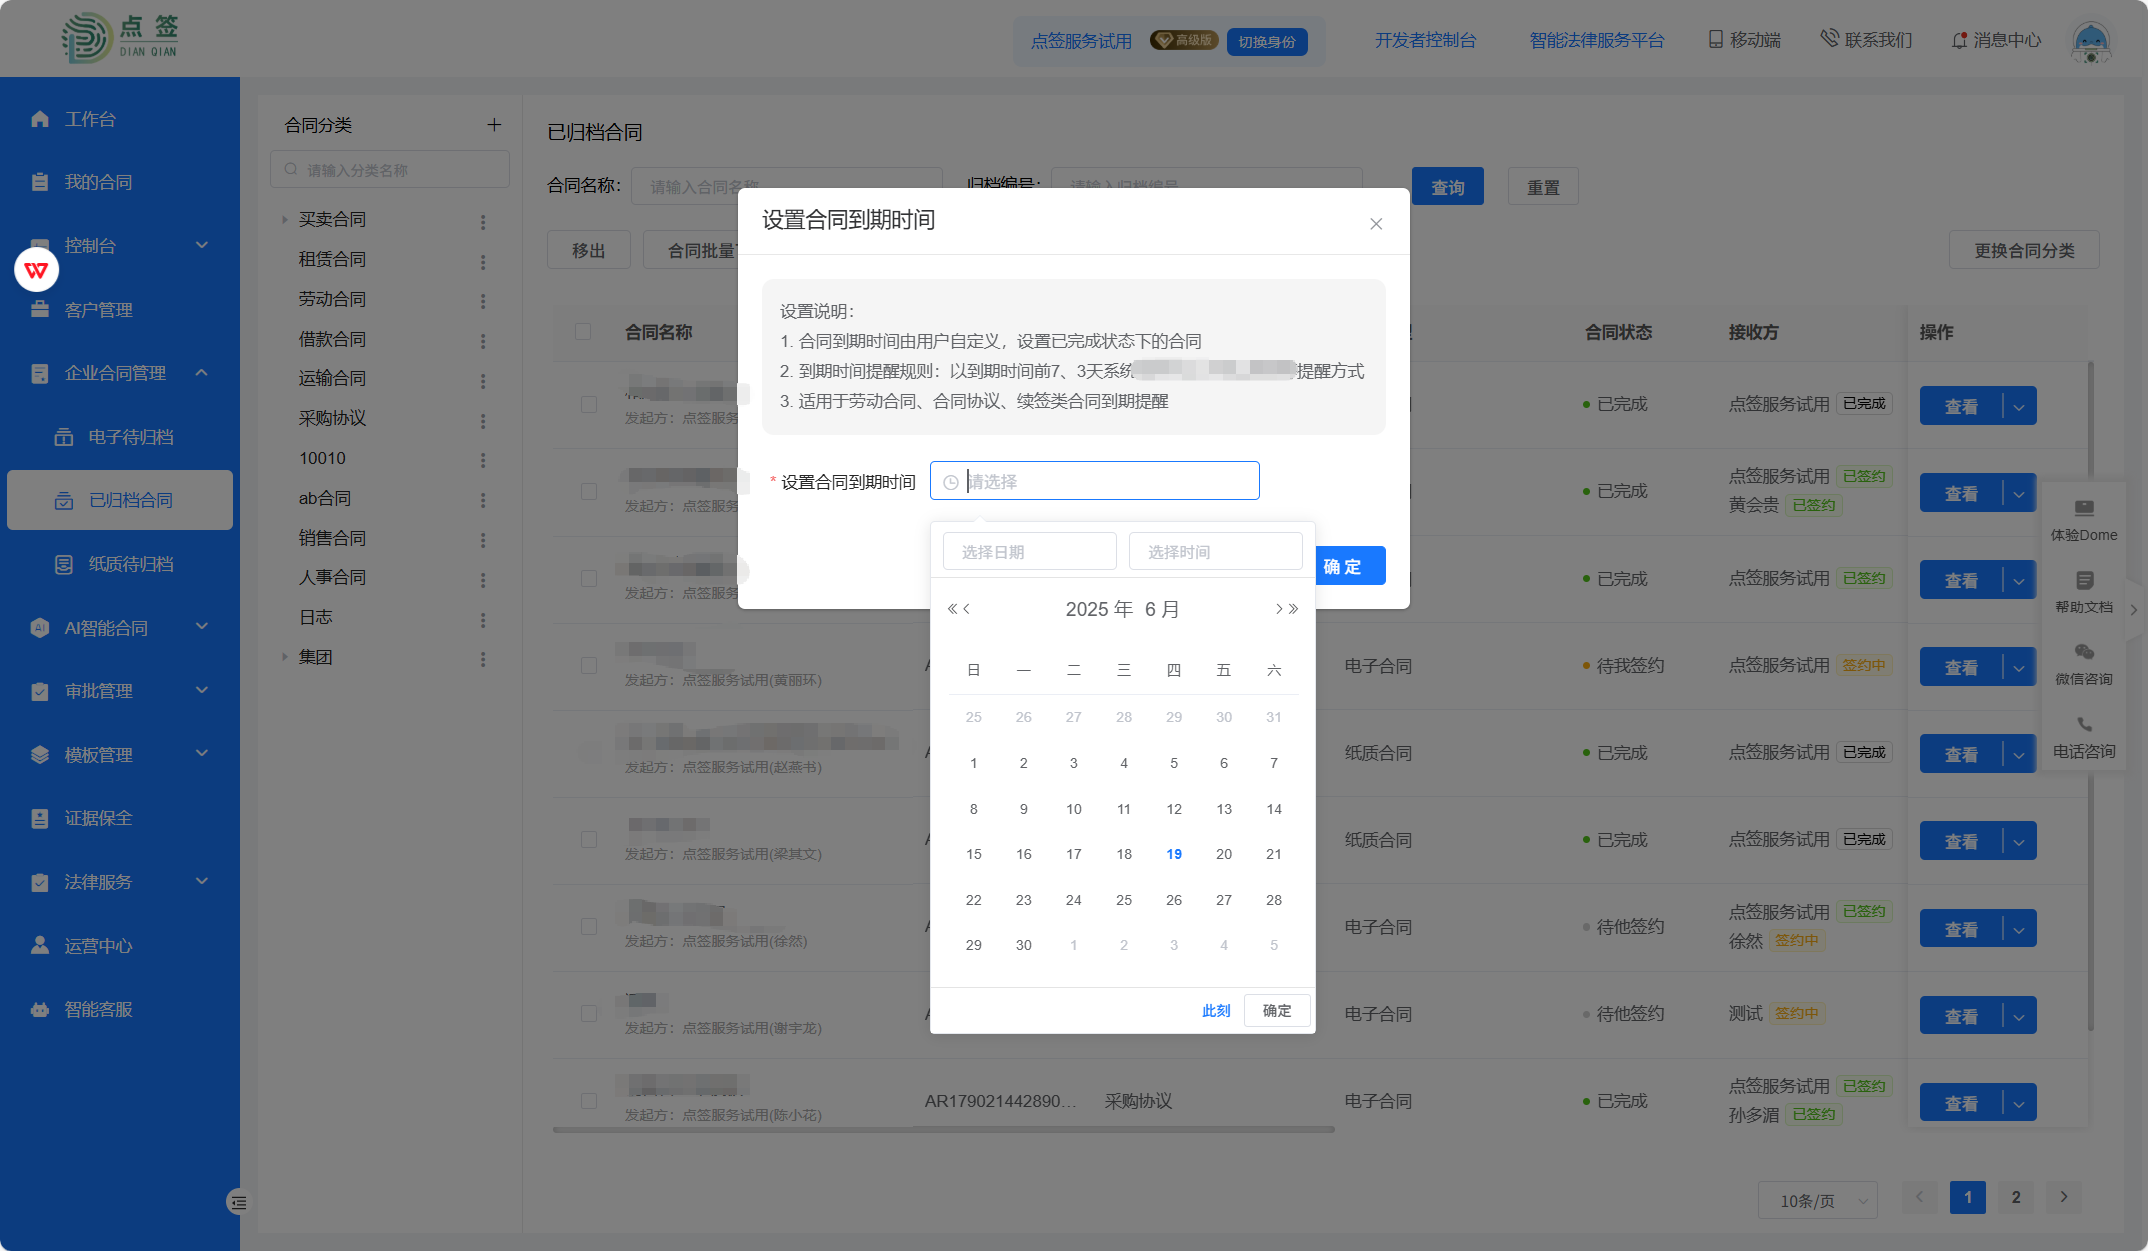Expand the 控制台 sidebar menu
Image resolution: width=2148 pixels, height=1251 pixels.
tap(202, 245)
